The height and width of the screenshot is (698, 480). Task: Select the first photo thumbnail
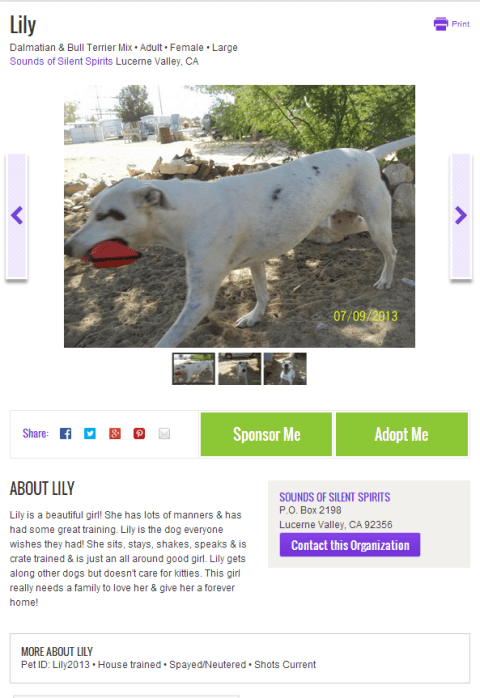[x=194, y=369]
